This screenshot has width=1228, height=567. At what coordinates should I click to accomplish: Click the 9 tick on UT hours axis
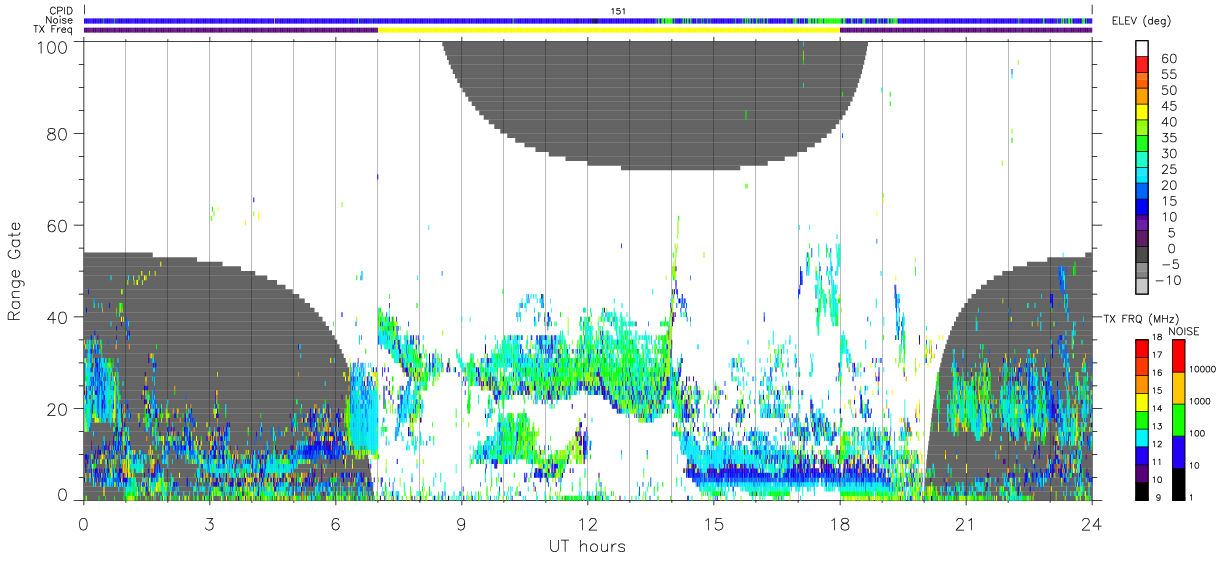462,523
